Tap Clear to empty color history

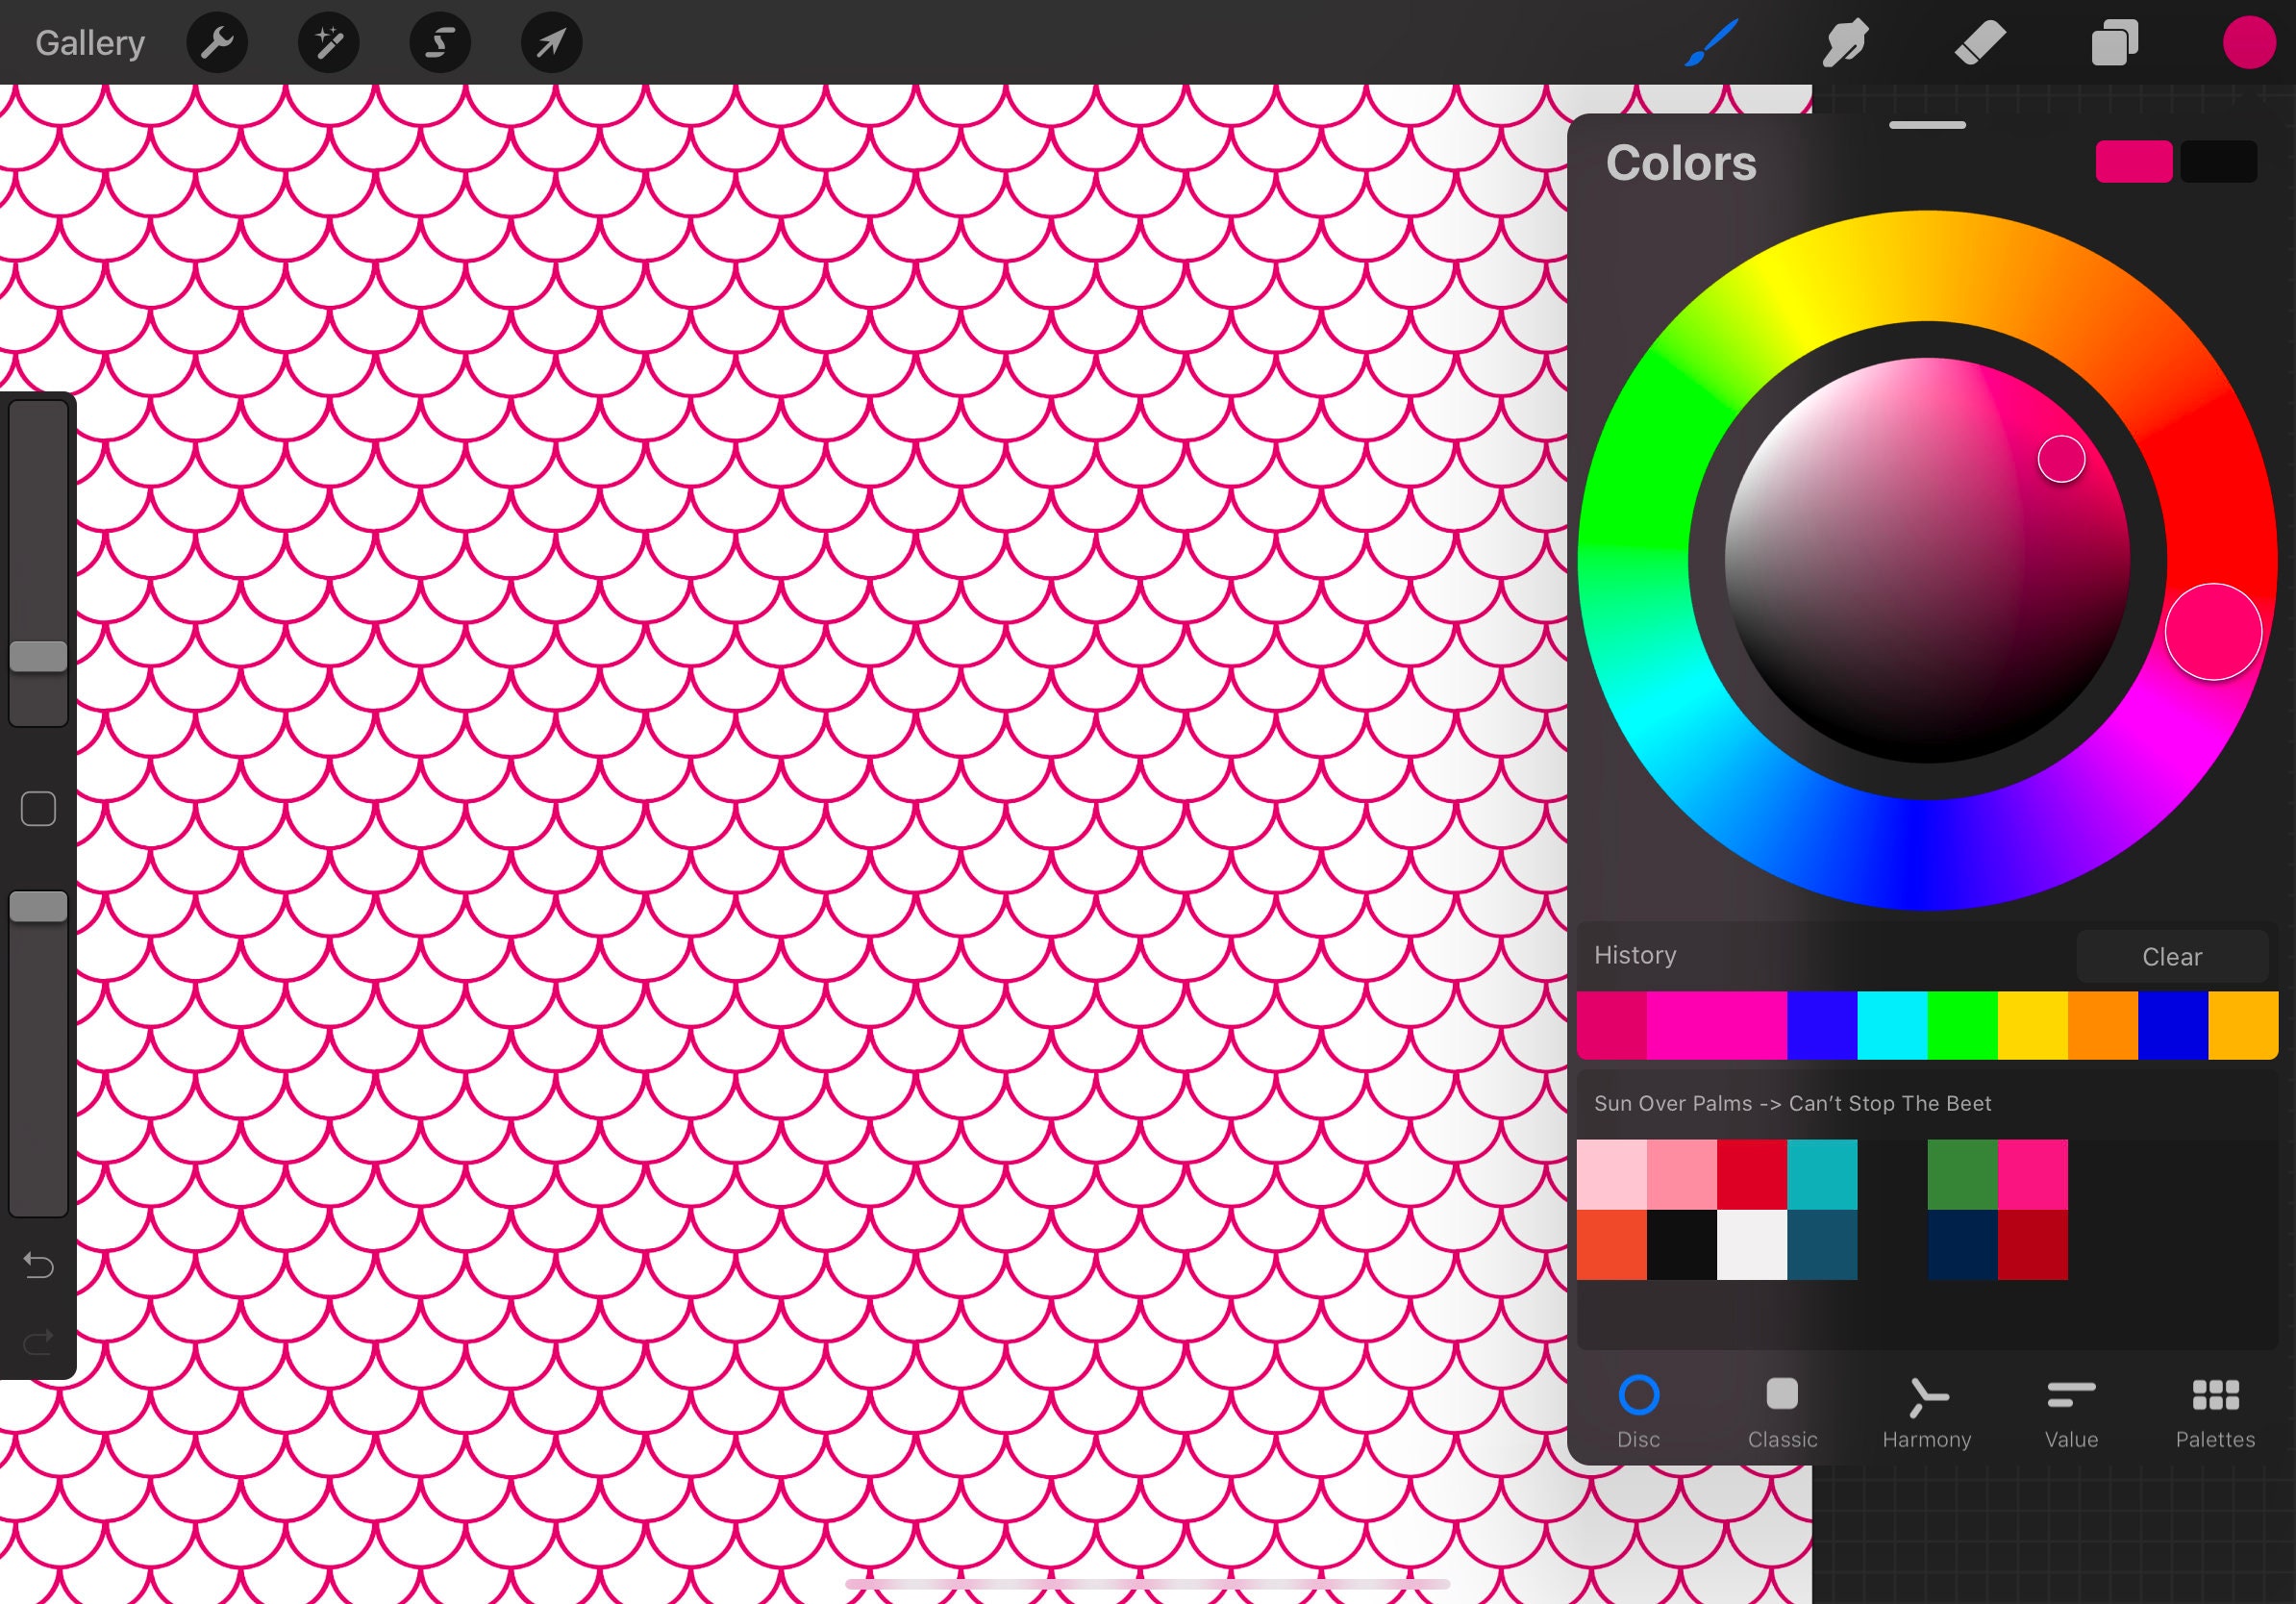click(x=2171, y=956)
